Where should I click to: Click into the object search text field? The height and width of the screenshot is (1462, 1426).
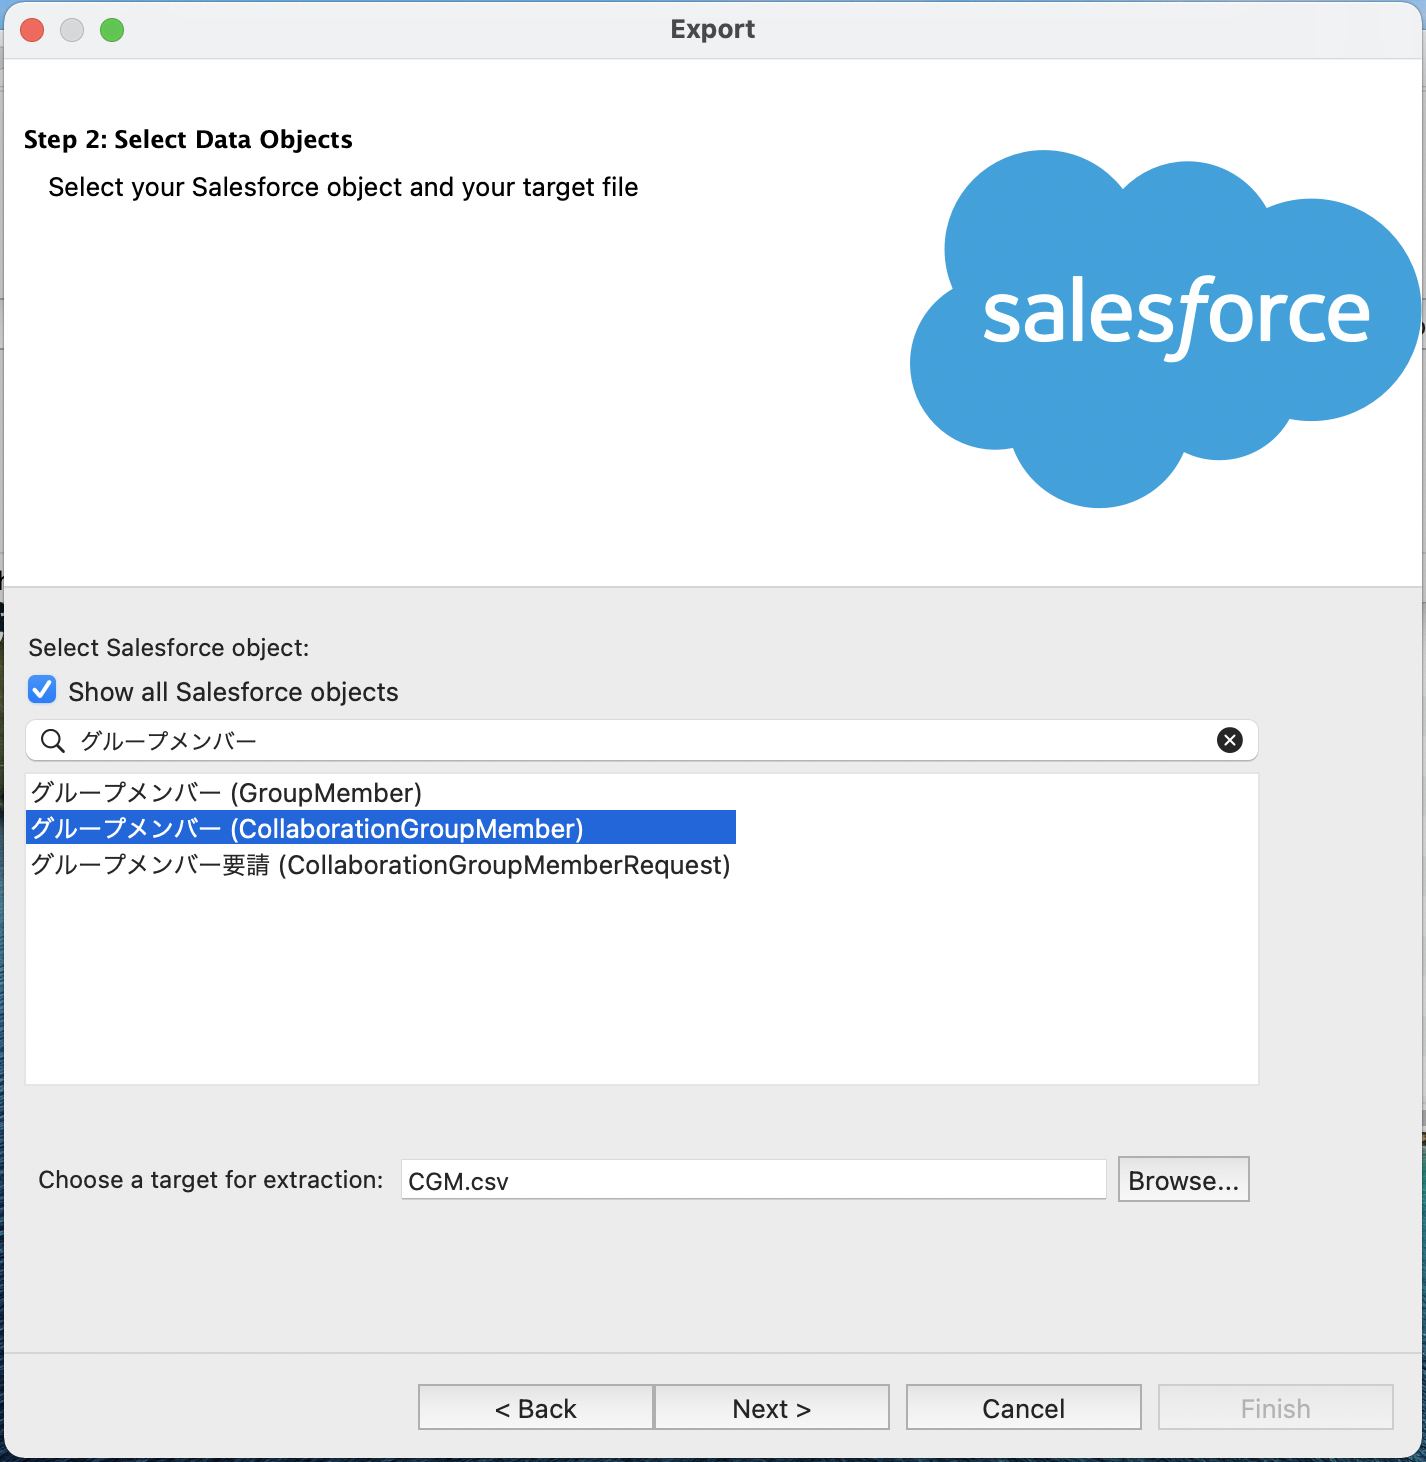tap(641, 740)
